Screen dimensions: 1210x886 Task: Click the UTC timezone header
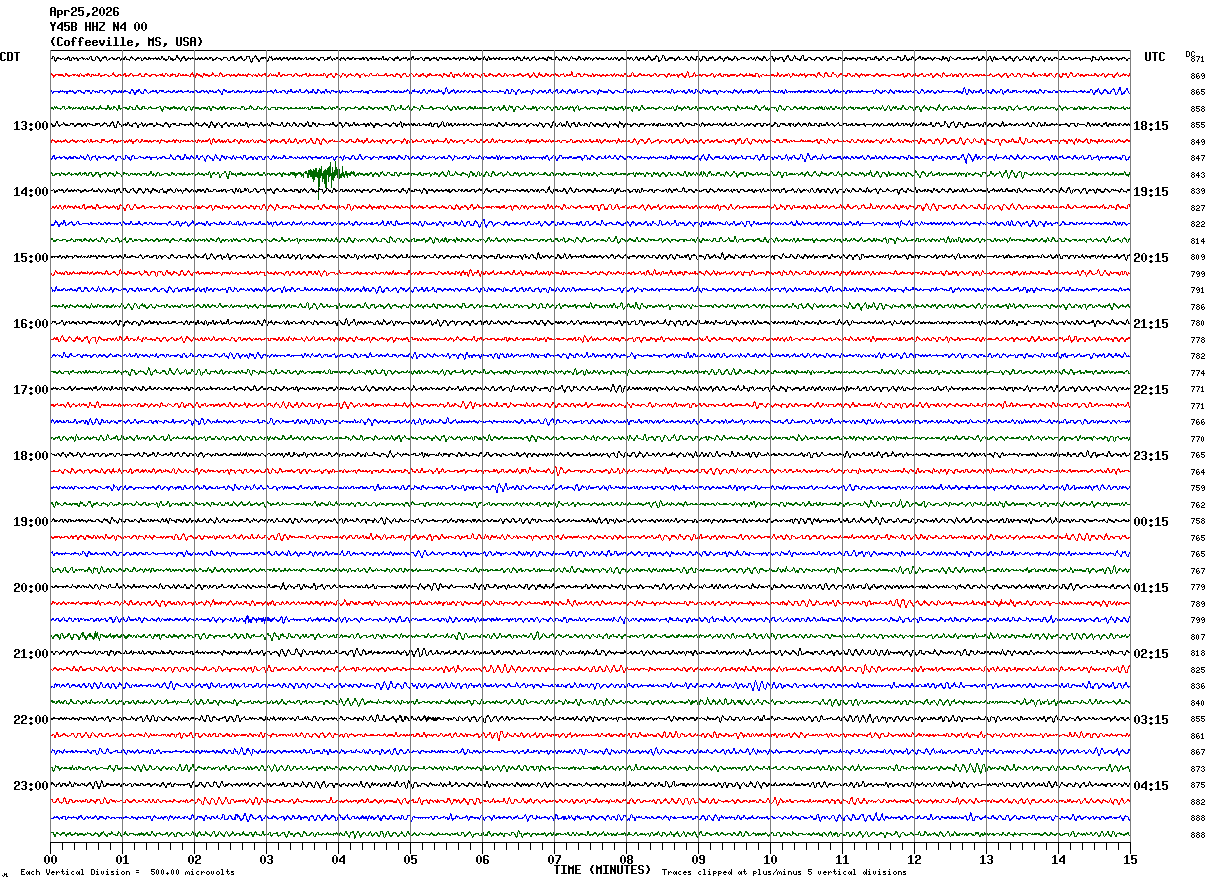(x=1155, y=57)
